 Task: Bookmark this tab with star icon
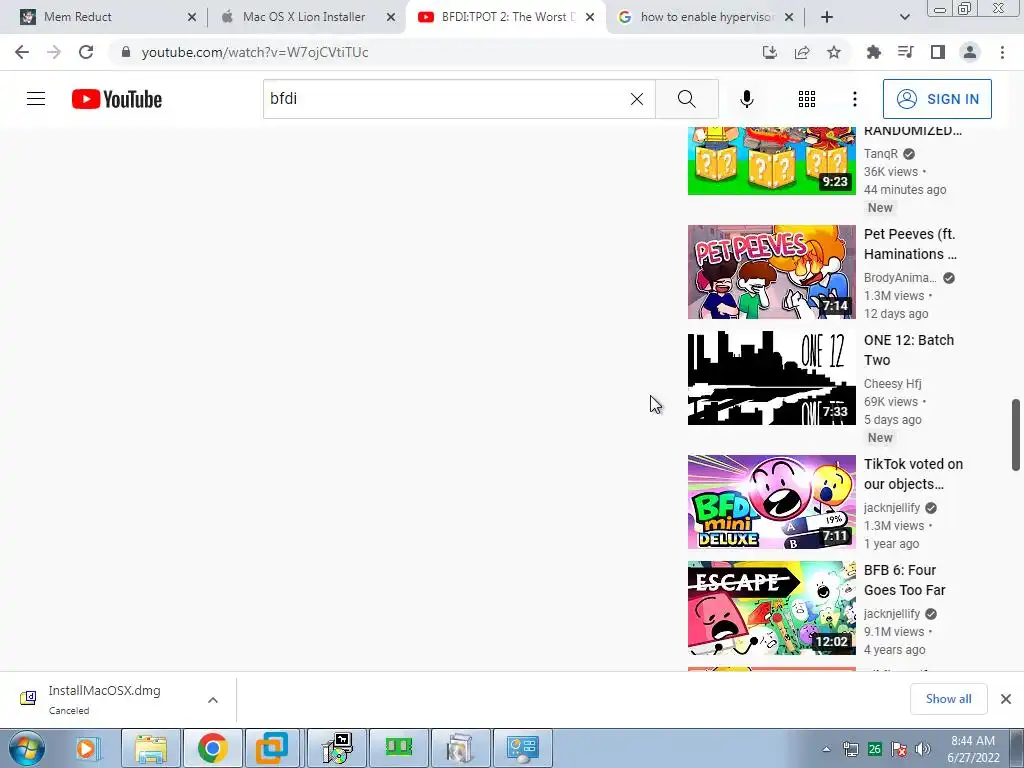tap(834, 52)
